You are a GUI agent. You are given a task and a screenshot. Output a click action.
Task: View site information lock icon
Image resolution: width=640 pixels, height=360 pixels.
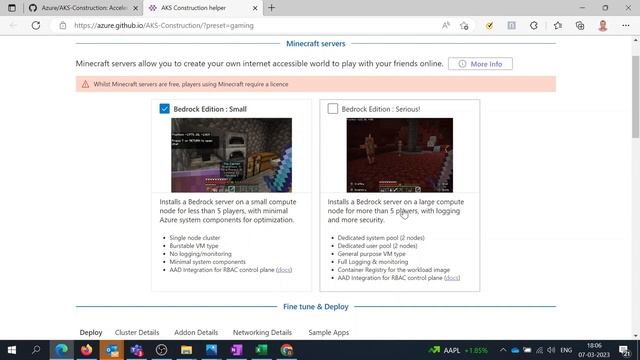tap(62, 25)
